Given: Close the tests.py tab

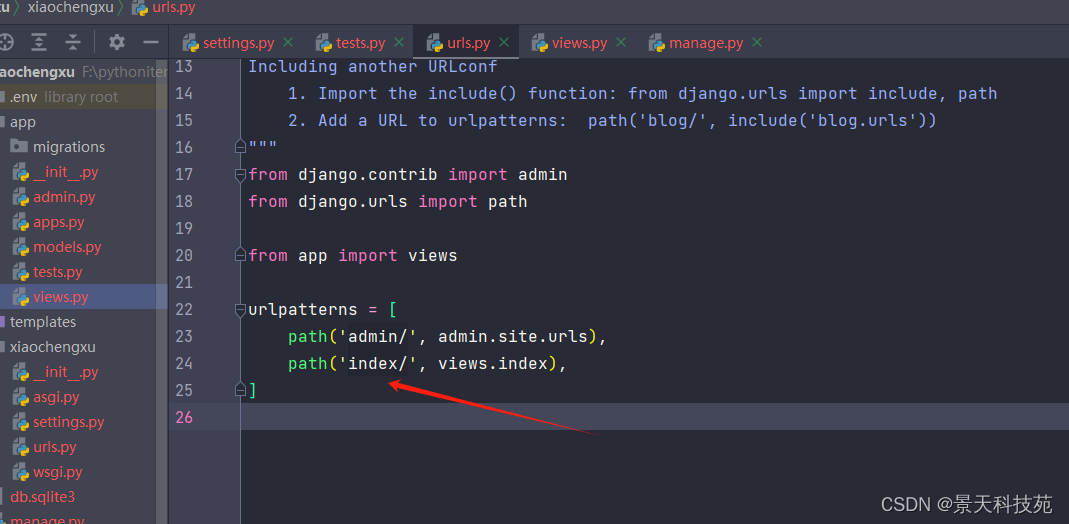Looking at the screenshot, I should tap(399, 42).
